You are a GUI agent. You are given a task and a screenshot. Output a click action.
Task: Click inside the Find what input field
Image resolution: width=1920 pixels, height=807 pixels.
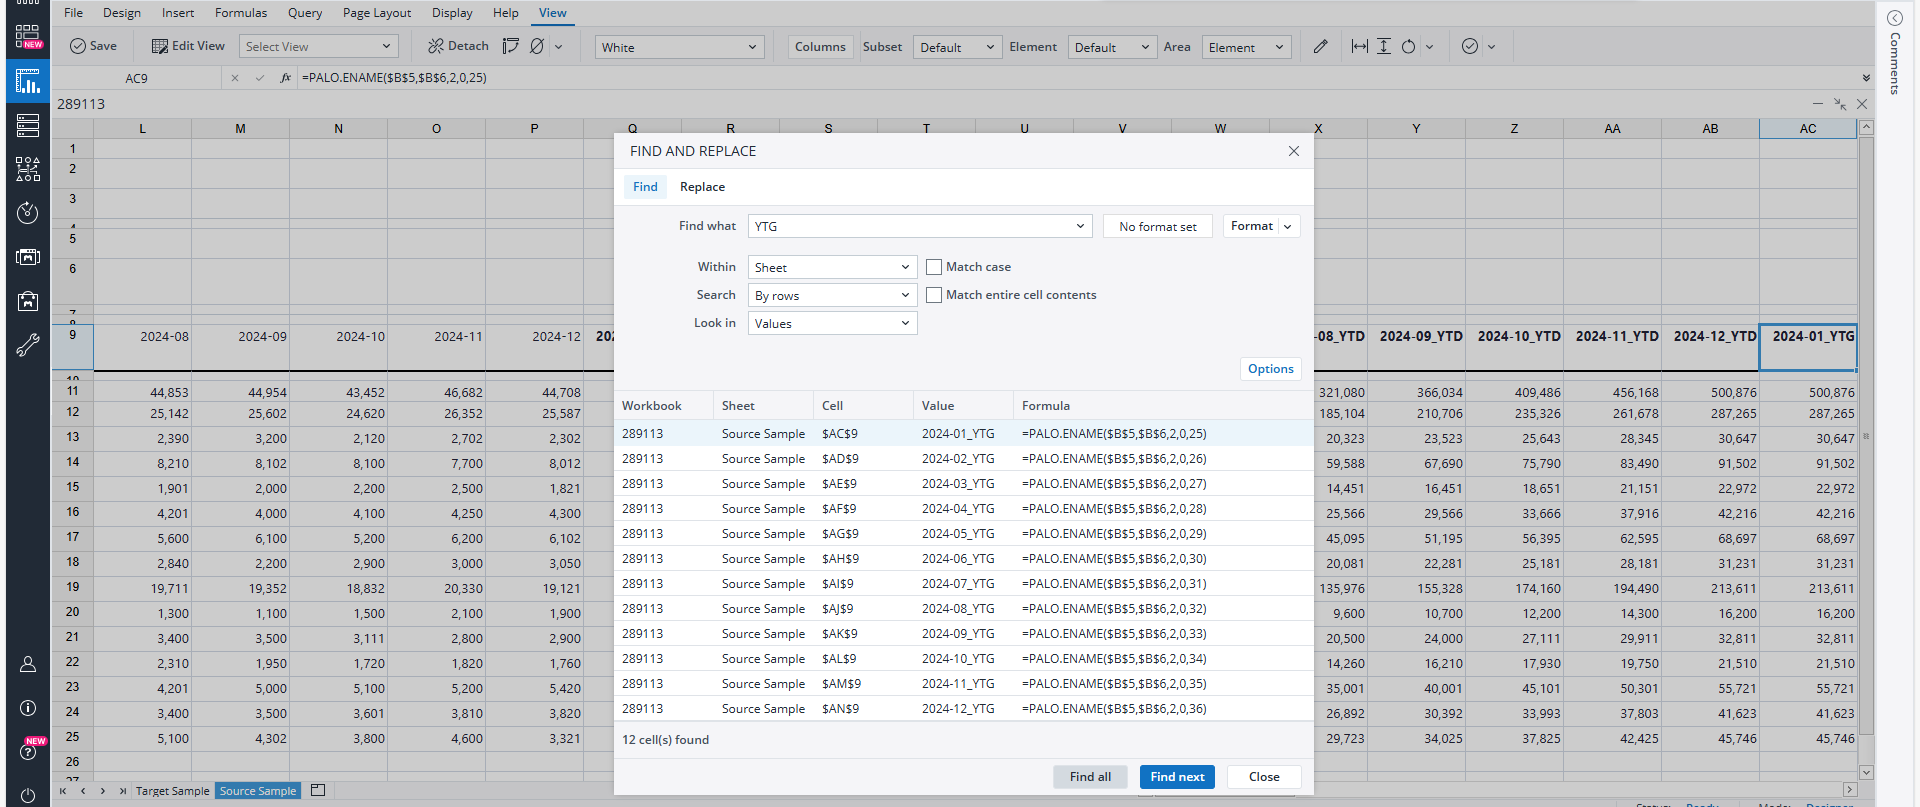910,227
